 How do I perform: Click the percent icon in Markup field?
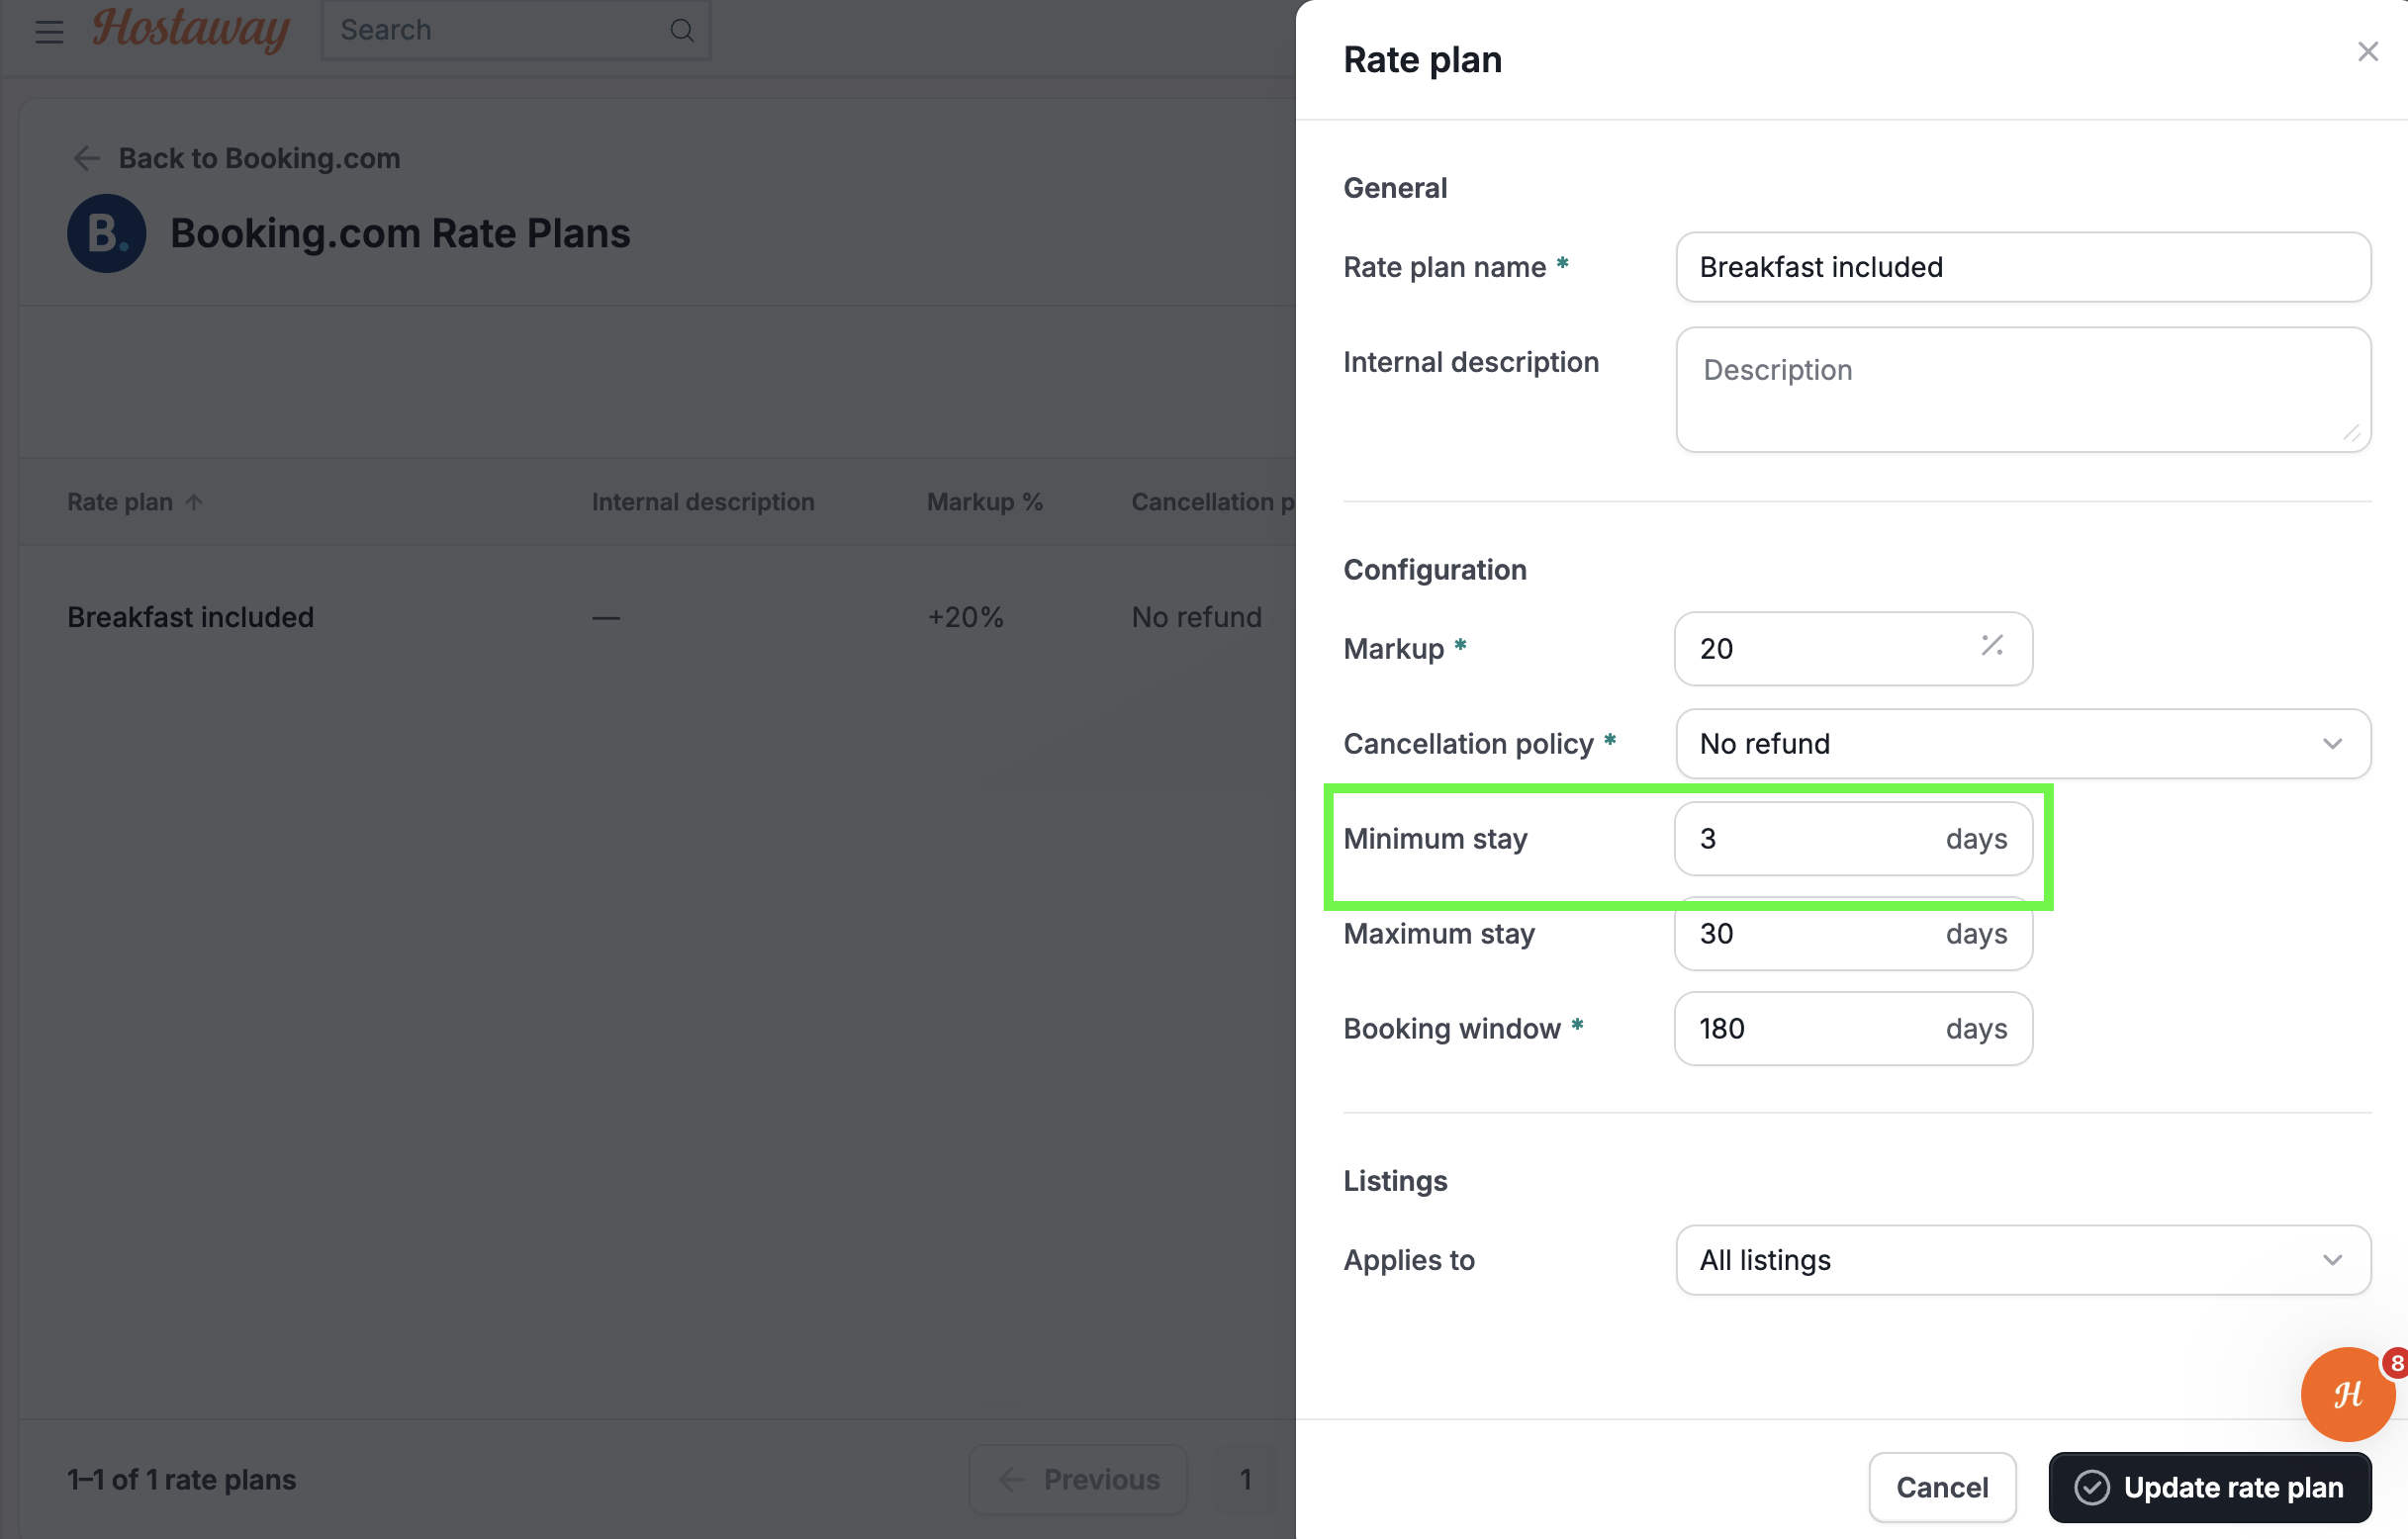(x=1992, y=646)
